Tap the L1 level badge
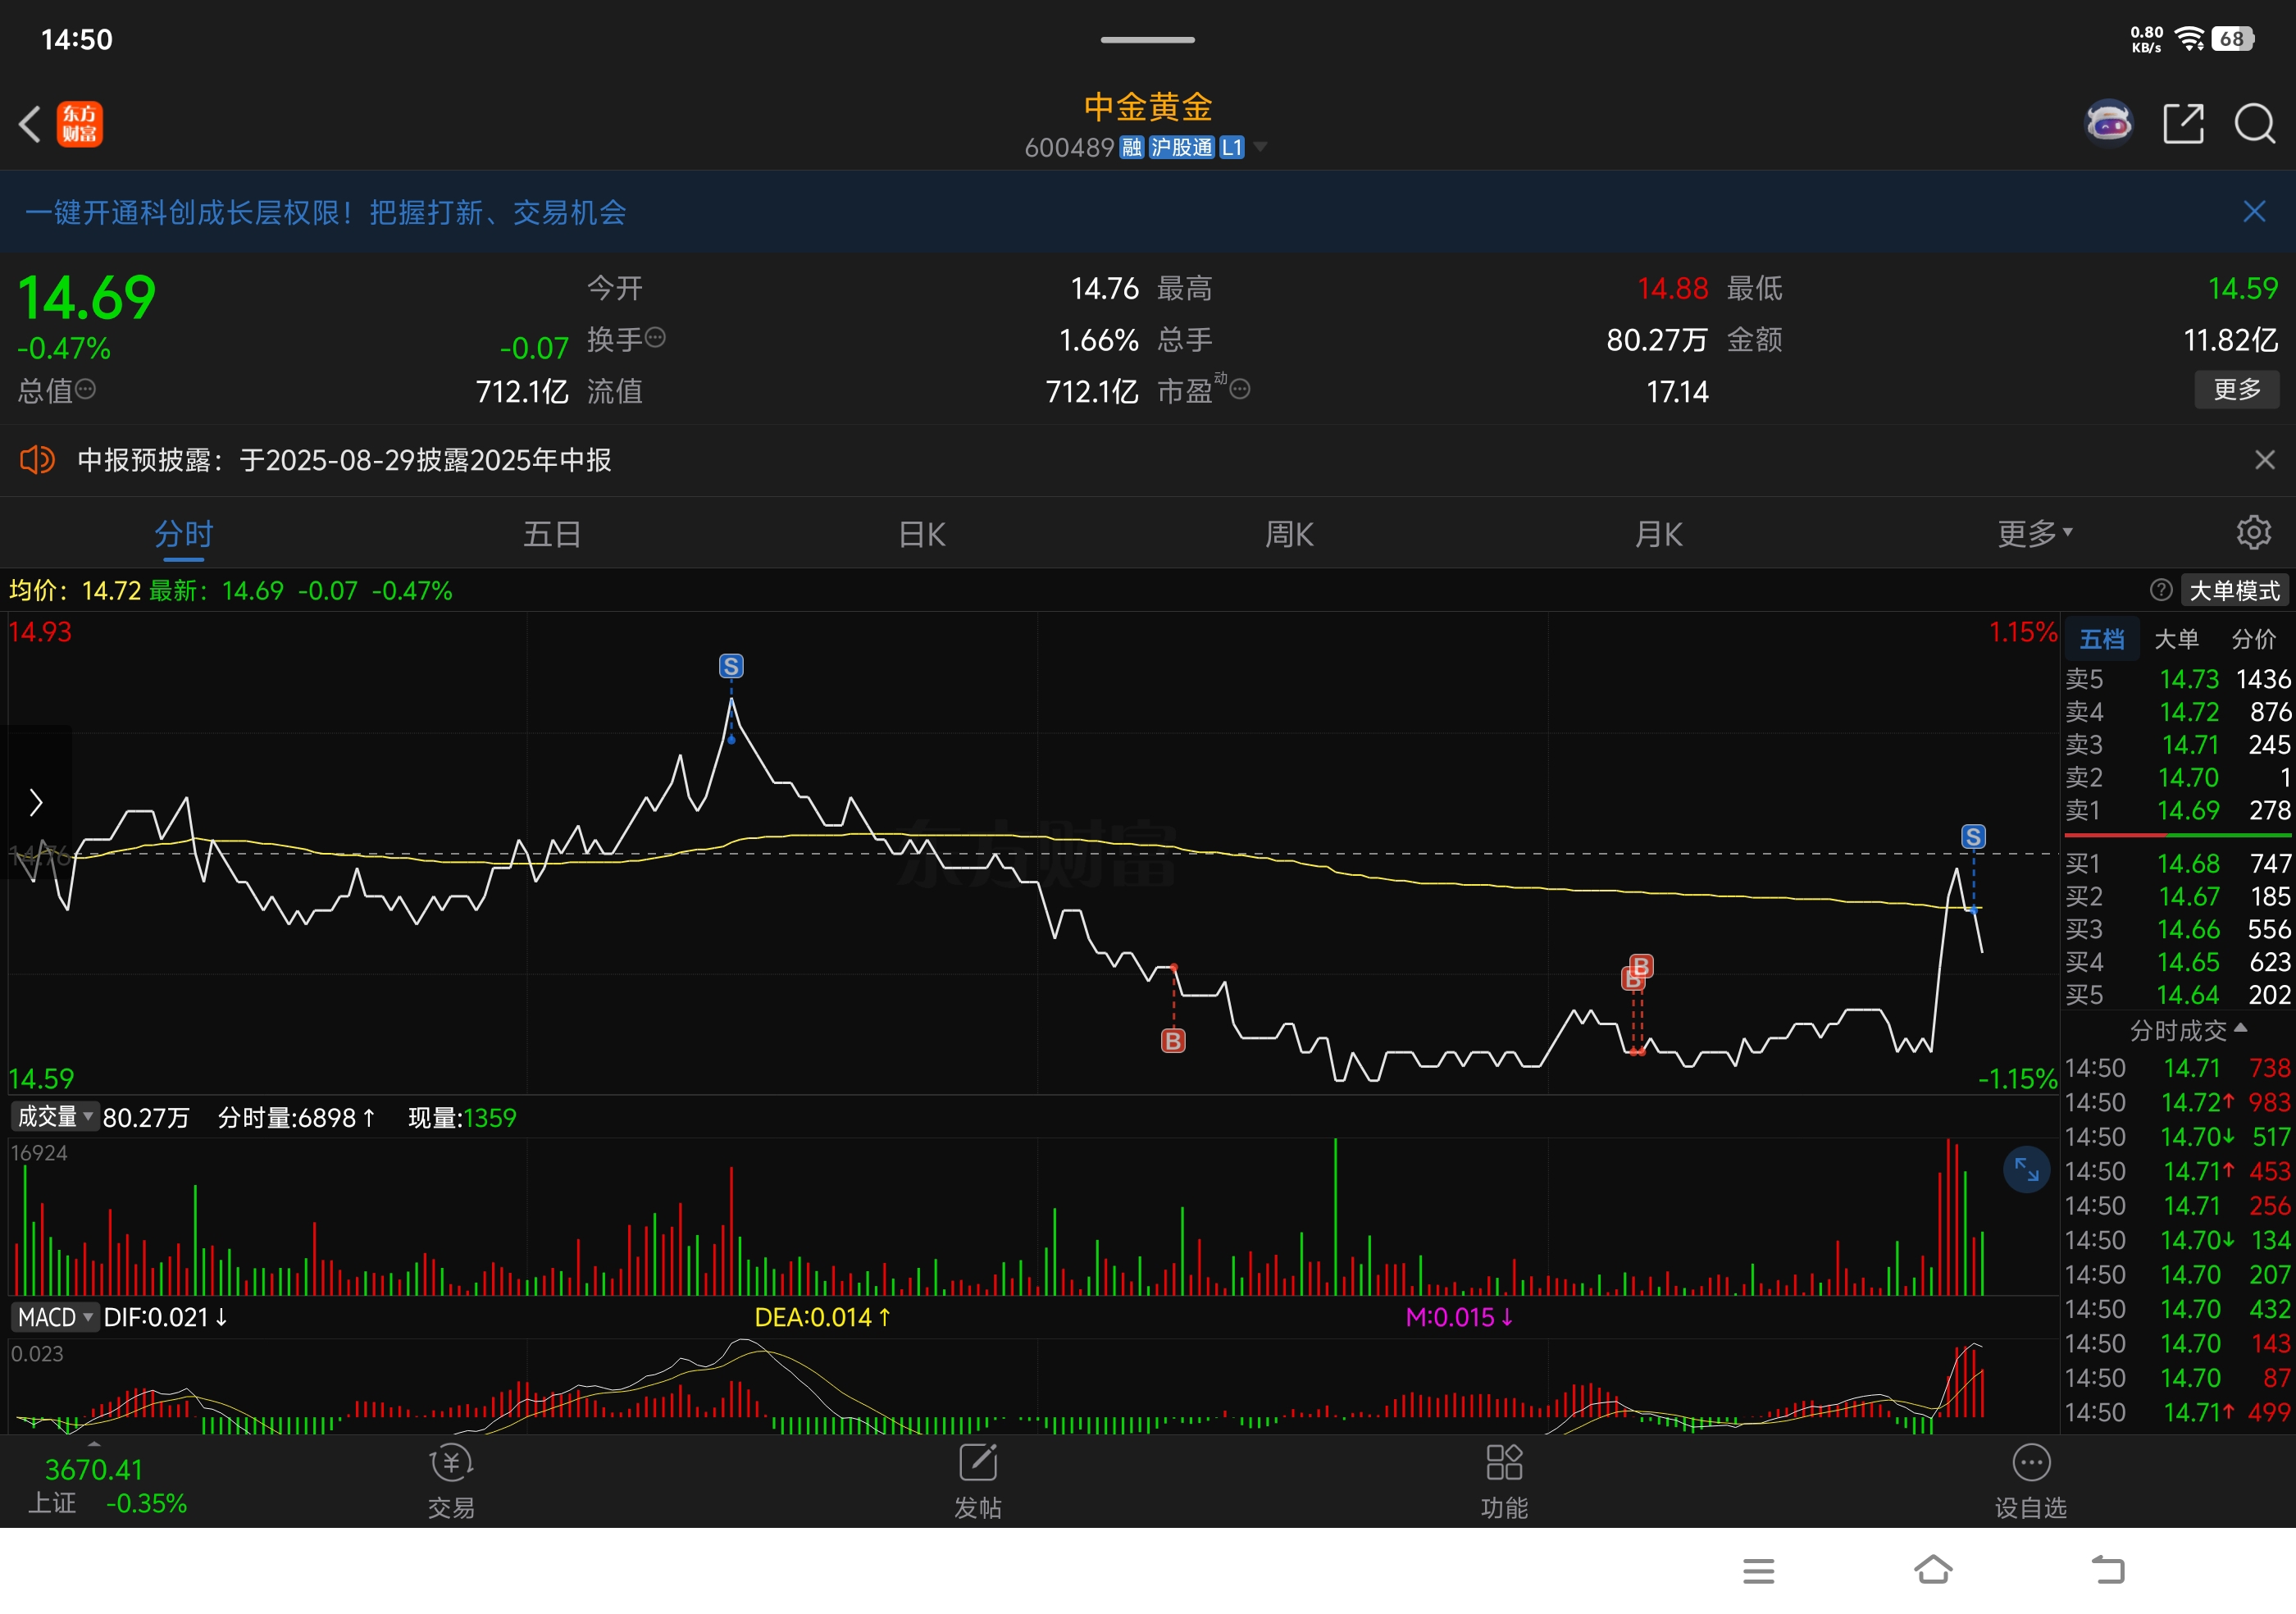Screen dimensions: 2296x1614 [x=1232, y=148]
